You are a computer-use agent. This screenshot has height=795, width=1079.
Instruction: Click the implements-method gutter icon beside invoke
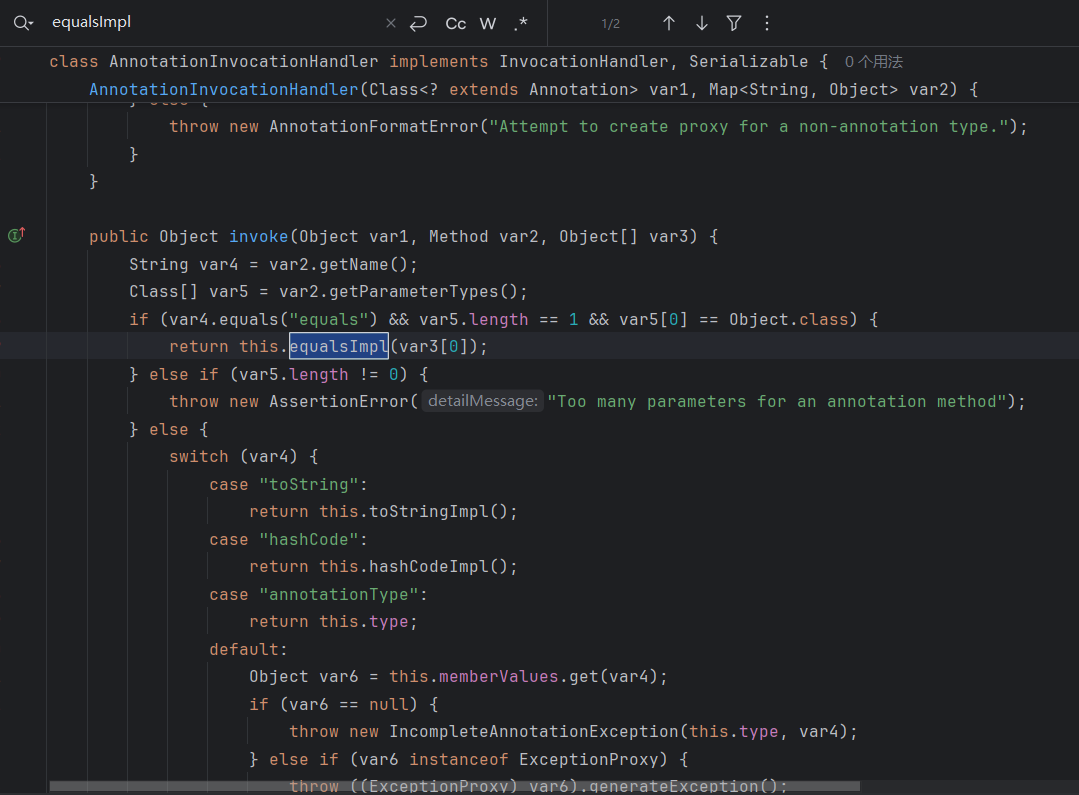coord(16,236)
